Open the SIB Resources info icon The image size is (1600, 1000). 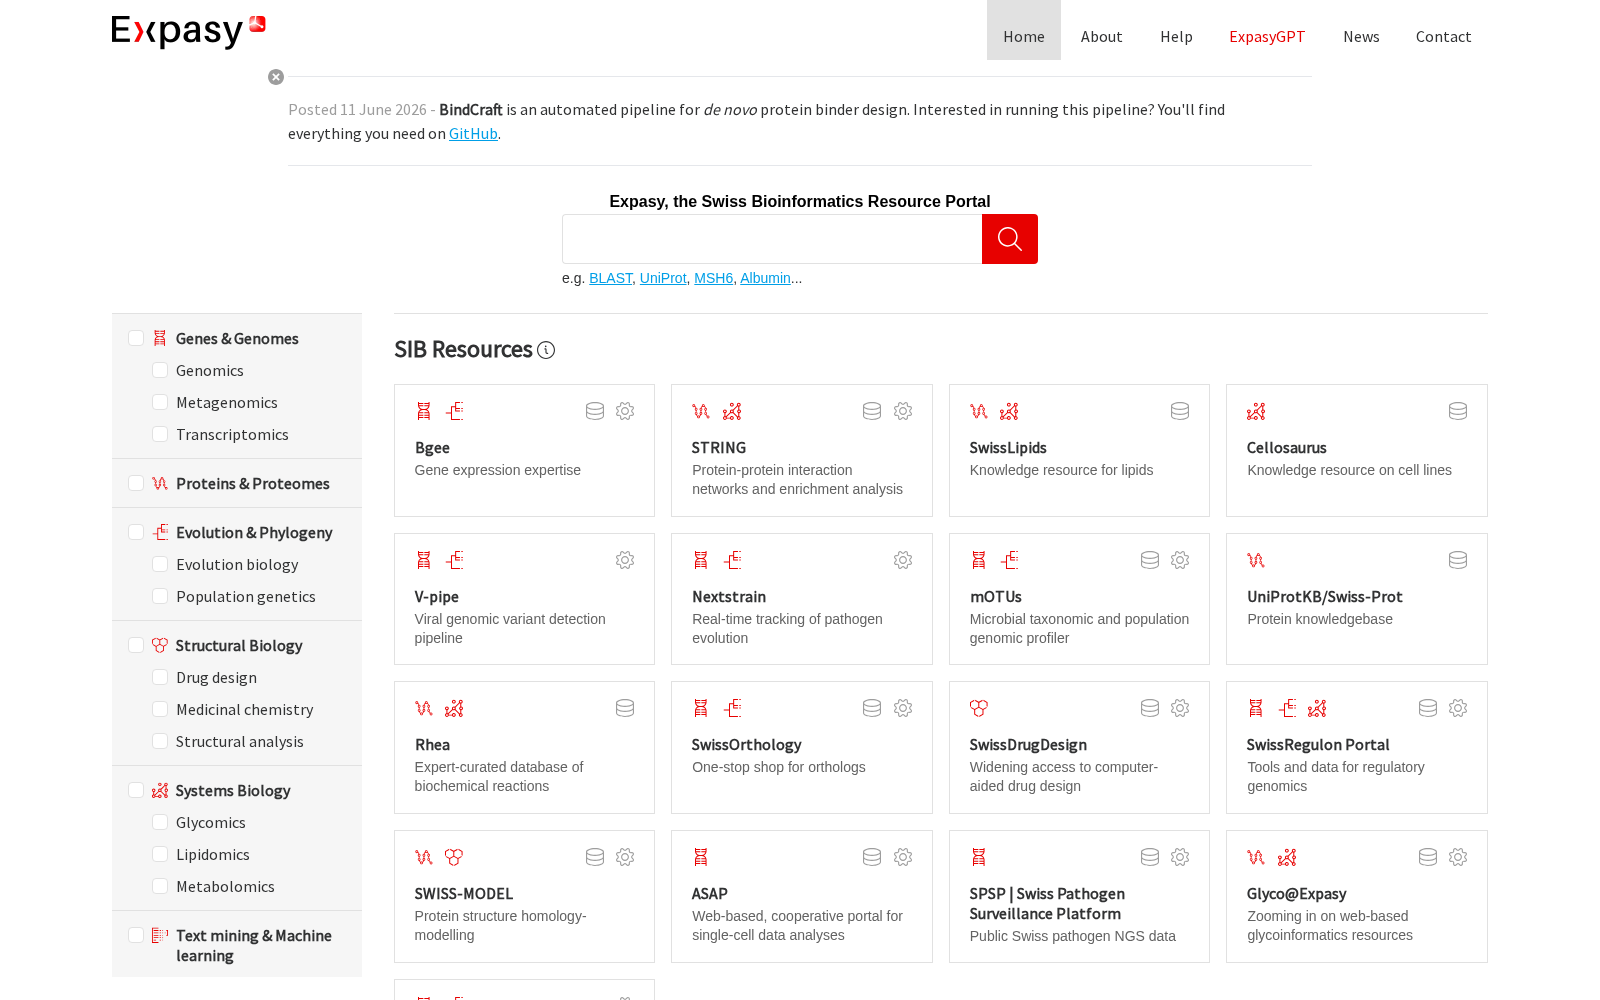point(546,350)
